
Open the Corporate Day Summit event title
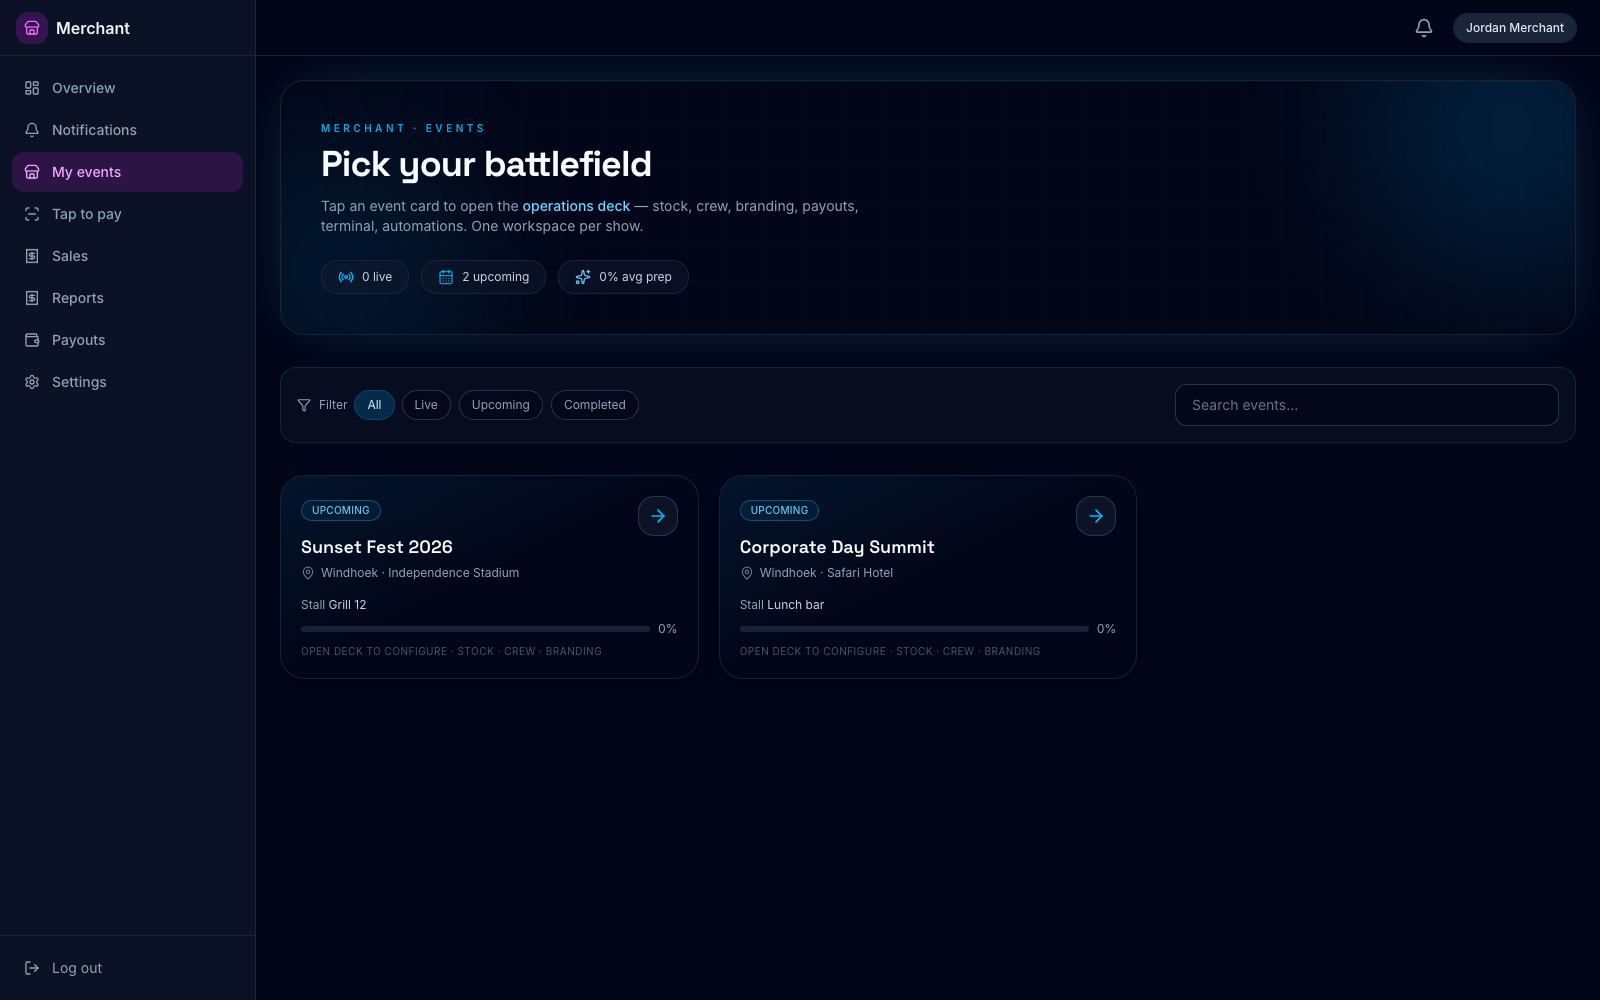(x=837, y=547)
